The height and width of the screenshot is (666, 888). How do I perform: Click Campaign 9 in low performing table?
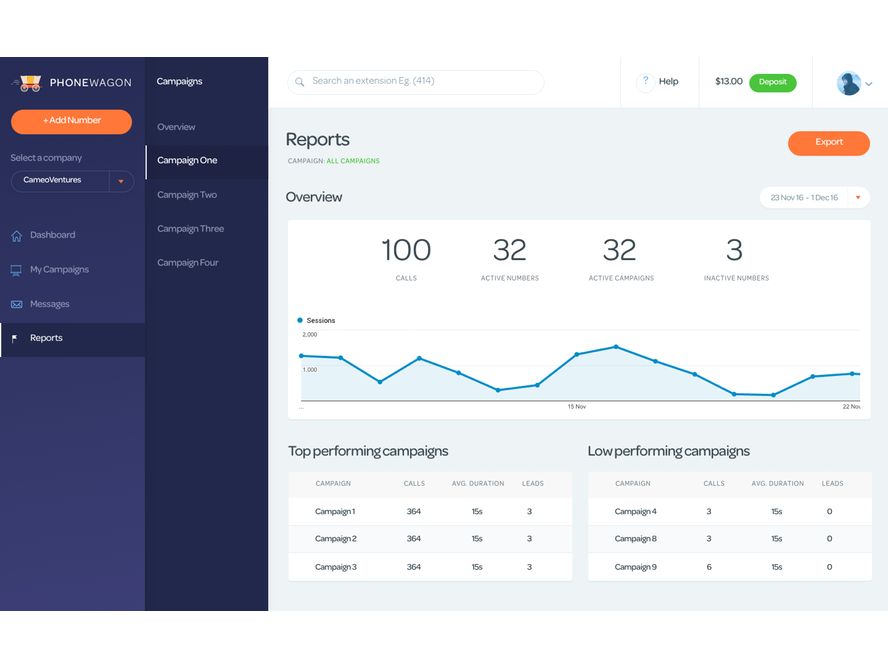pos(635,567)
